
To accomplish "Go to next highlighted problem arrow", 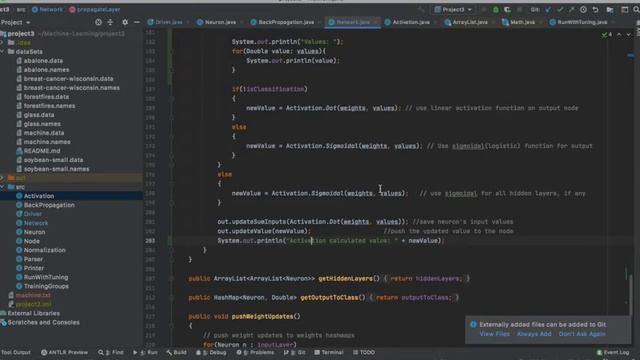I will 629,35.
